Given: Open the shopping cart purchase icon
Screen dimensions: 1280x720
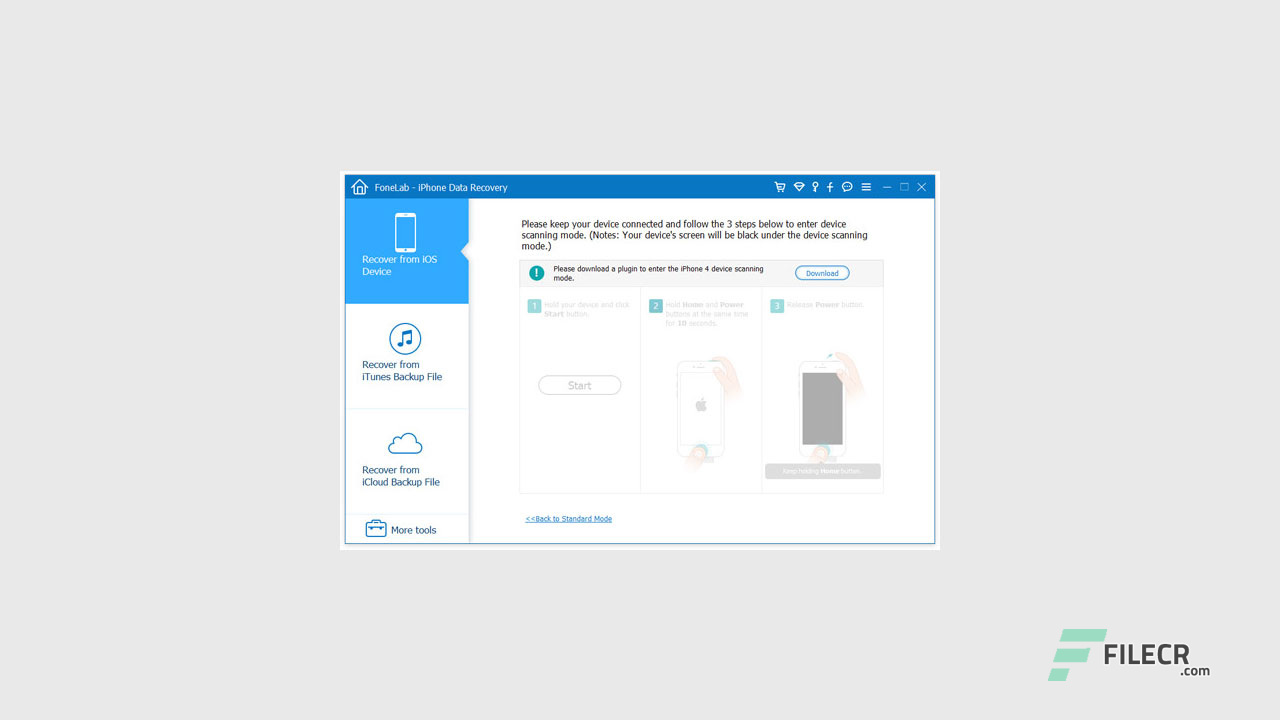Looking at the screenshot, I should [780, 187].
